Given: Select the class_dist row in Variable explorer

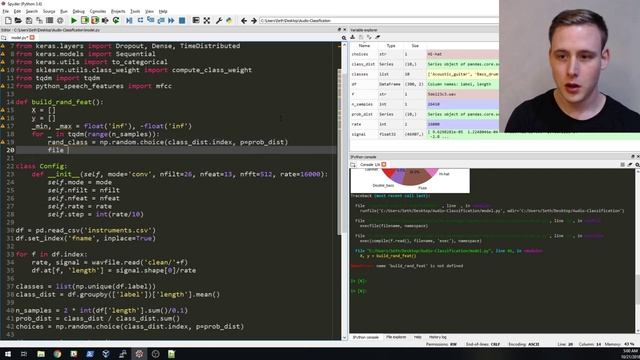Looking at the screenshot, I should click(x=424, y=64).
